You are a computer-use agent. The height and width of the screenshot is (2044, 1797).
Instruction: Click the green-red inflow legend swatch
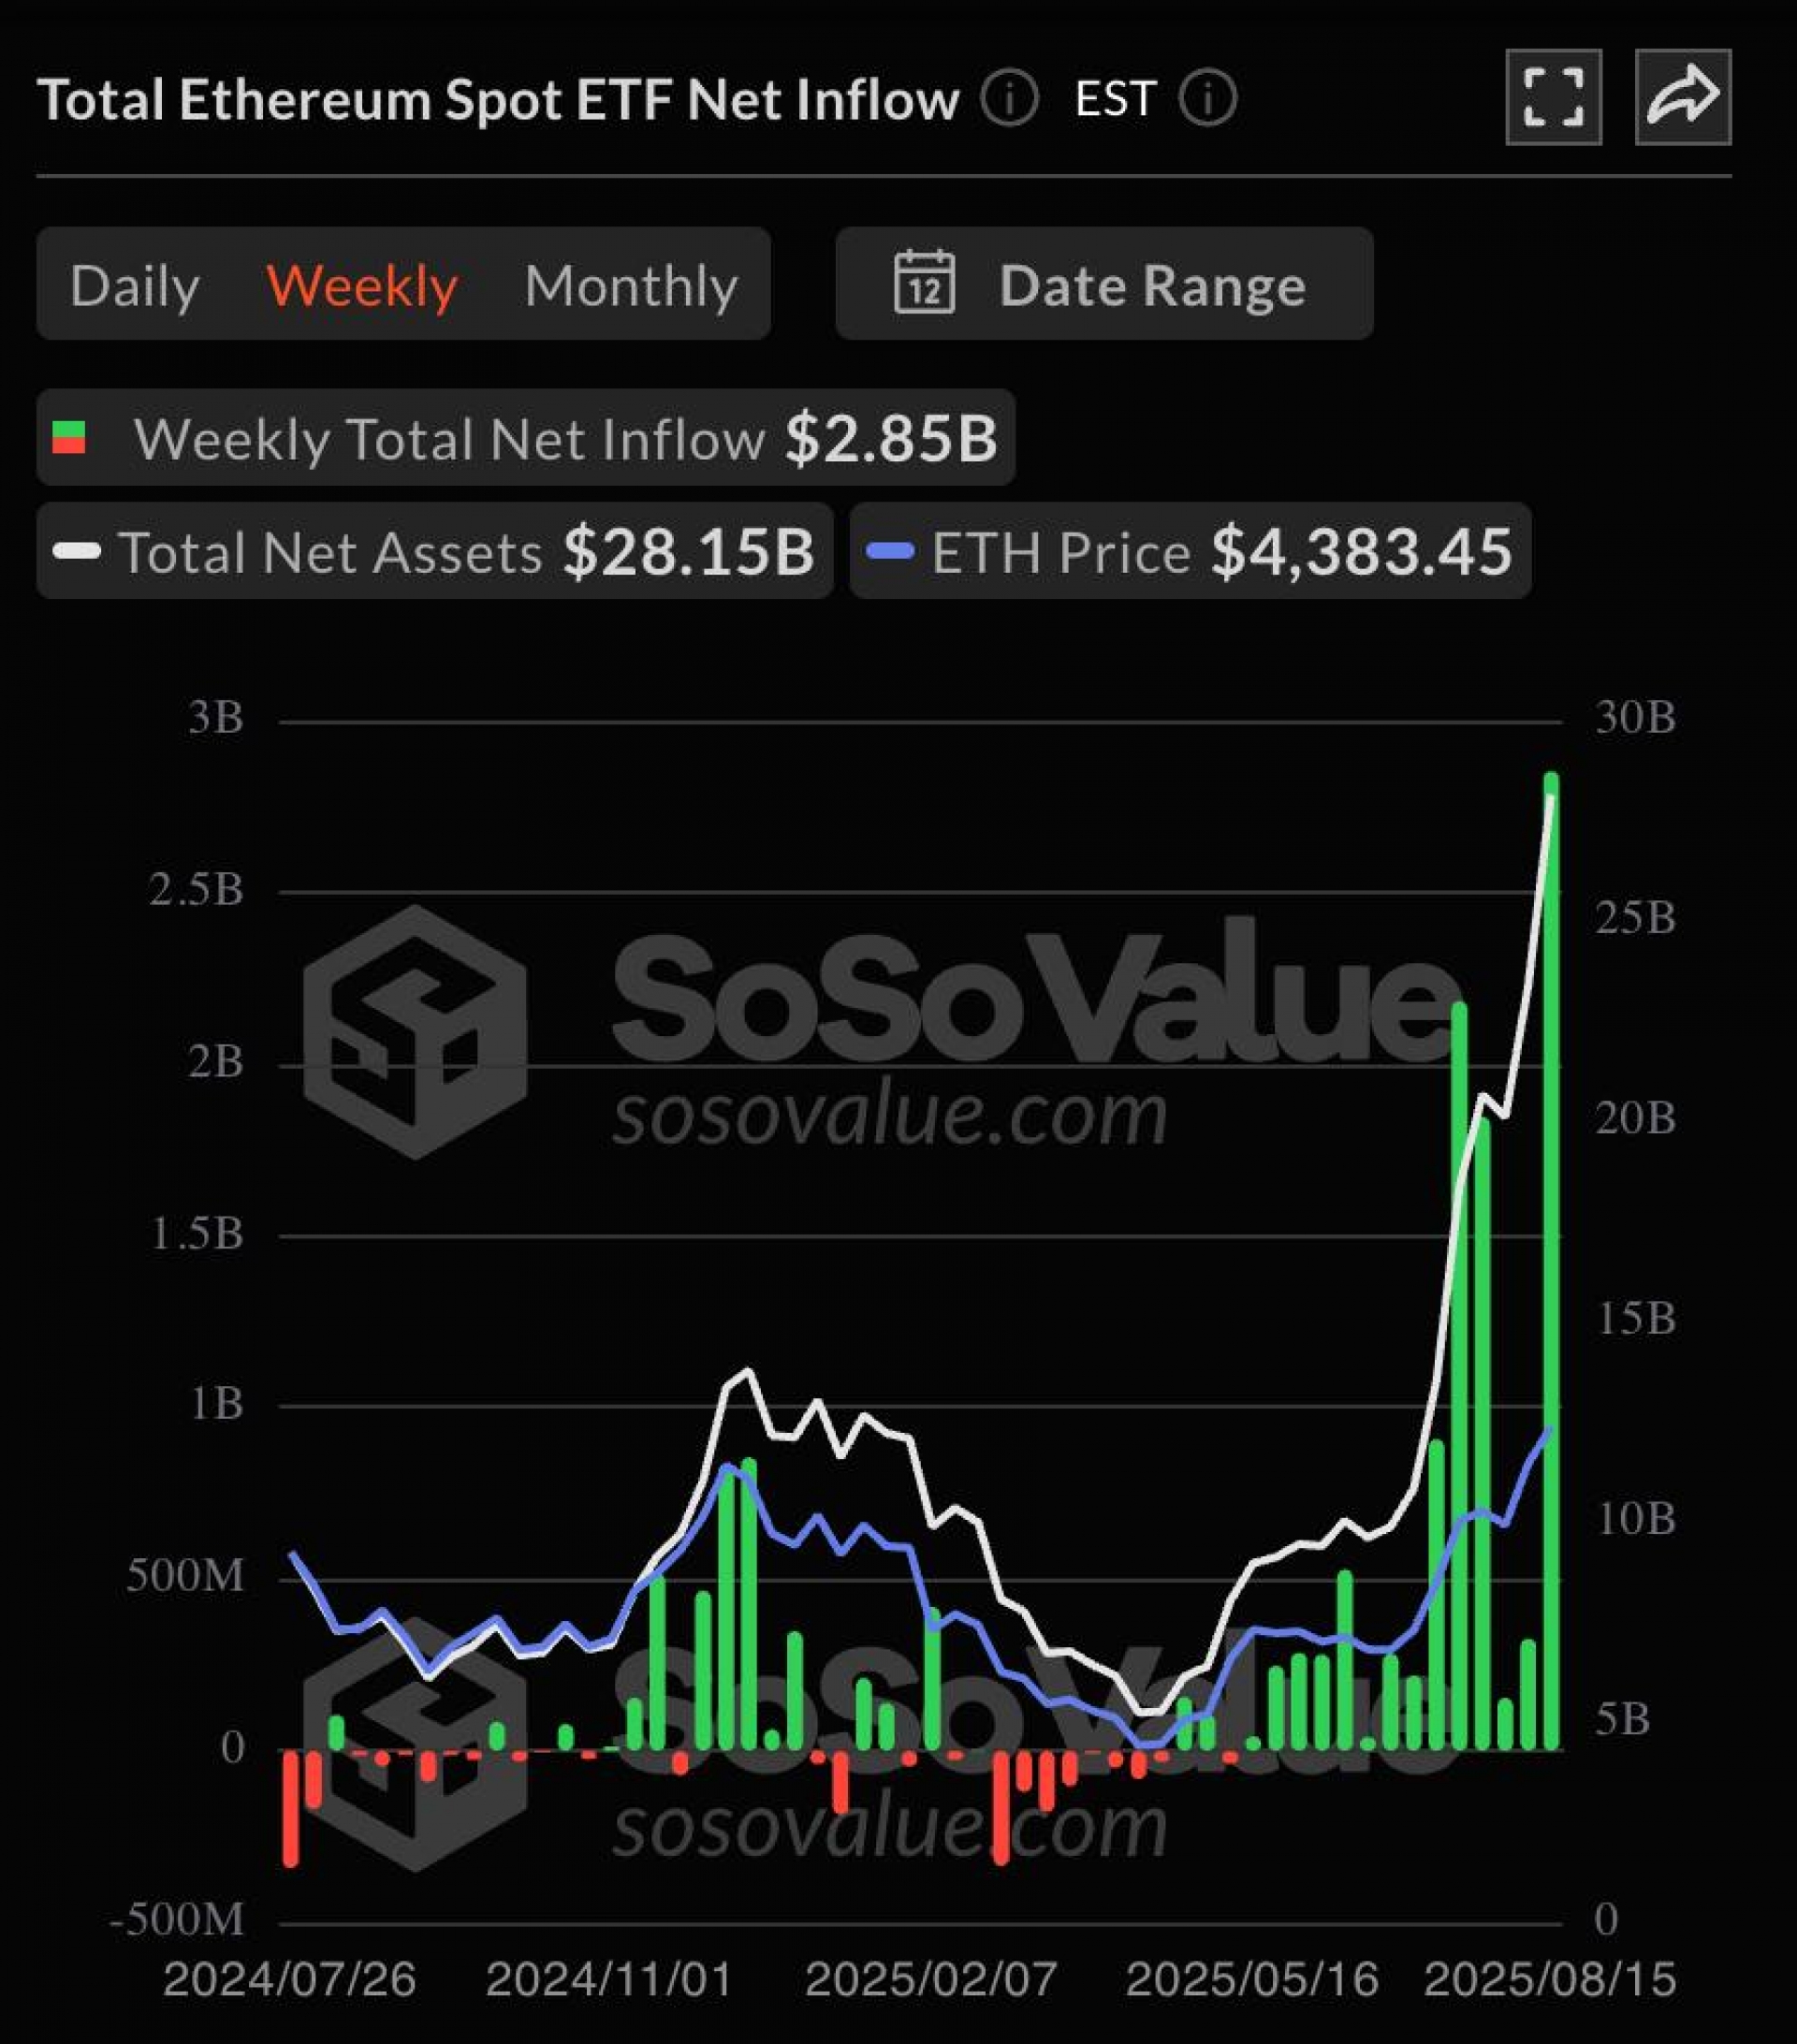[69, 438]
